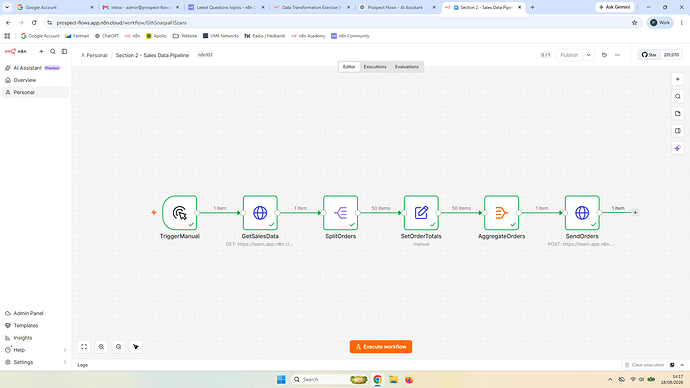The height and width of the screenshot is (388, 690).
Task: Open Firefox from the taskbar
Action: (x=409, y=379)
